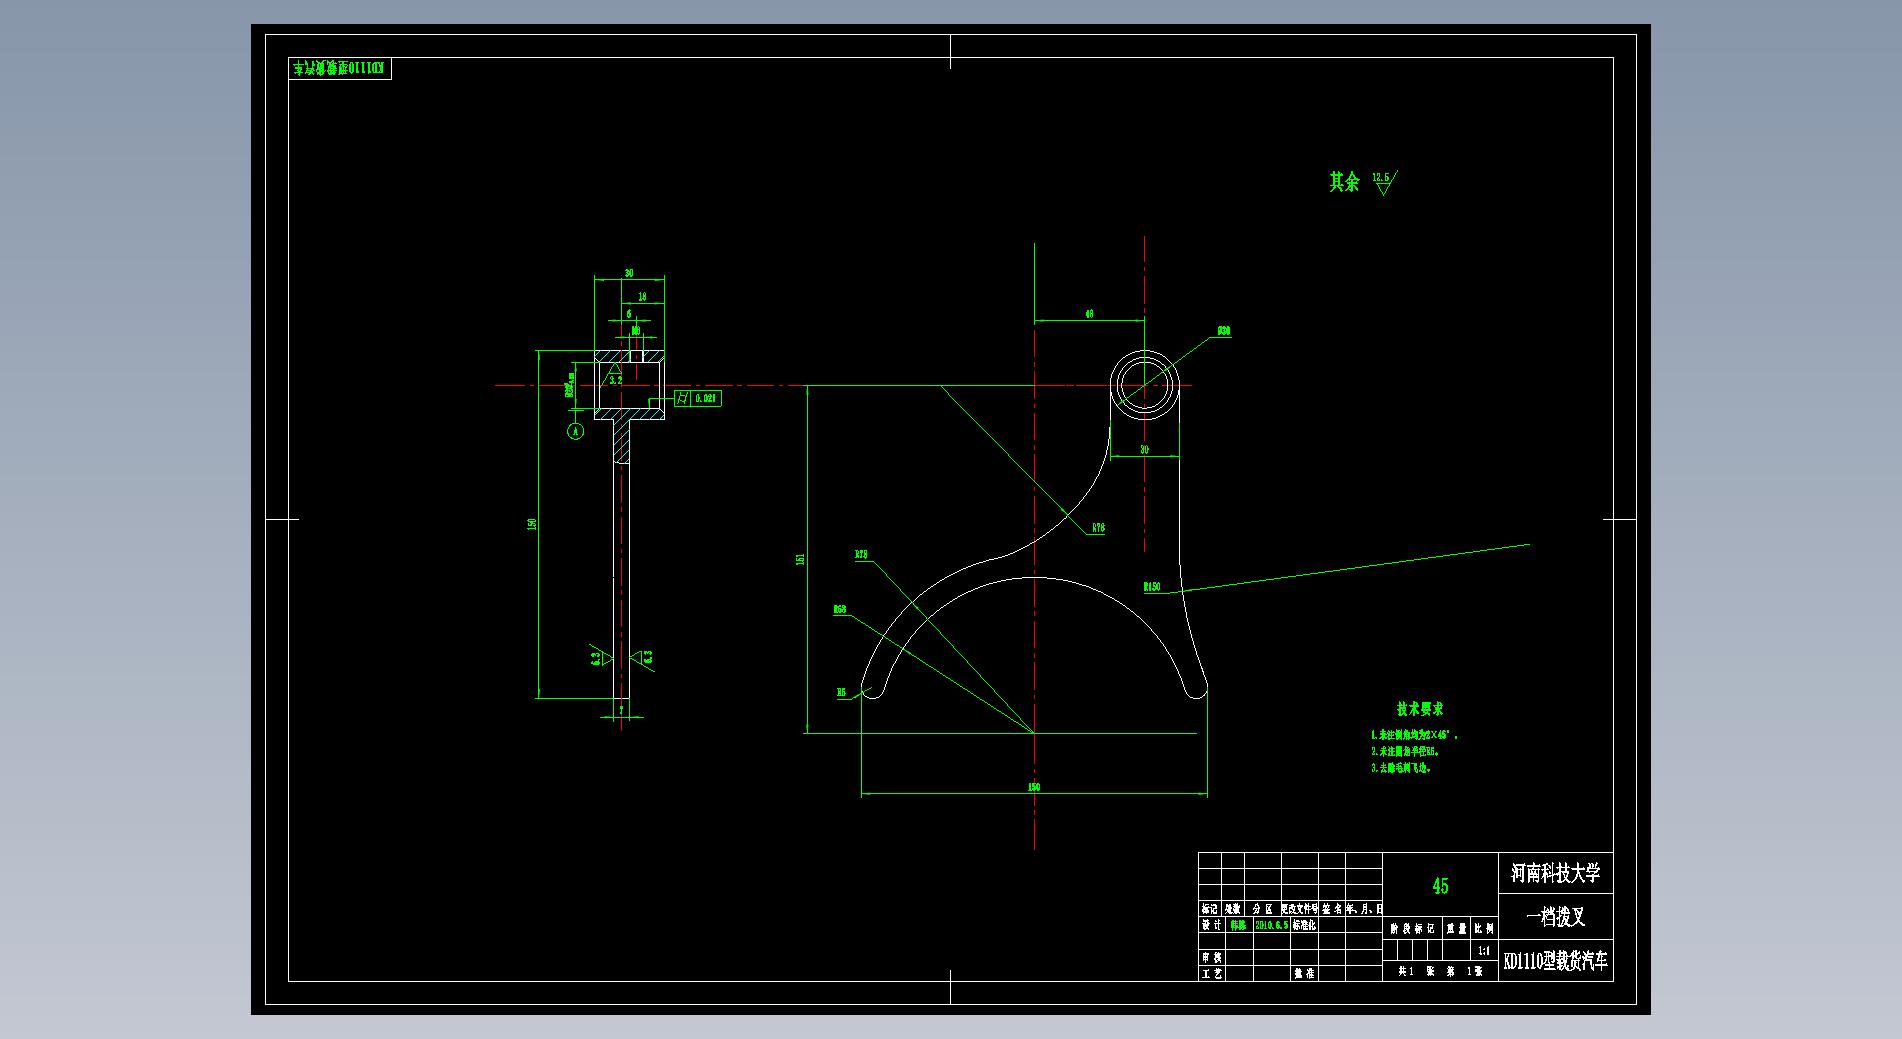Click the mirrored KD1110 label box at top-left

point(340,68)
